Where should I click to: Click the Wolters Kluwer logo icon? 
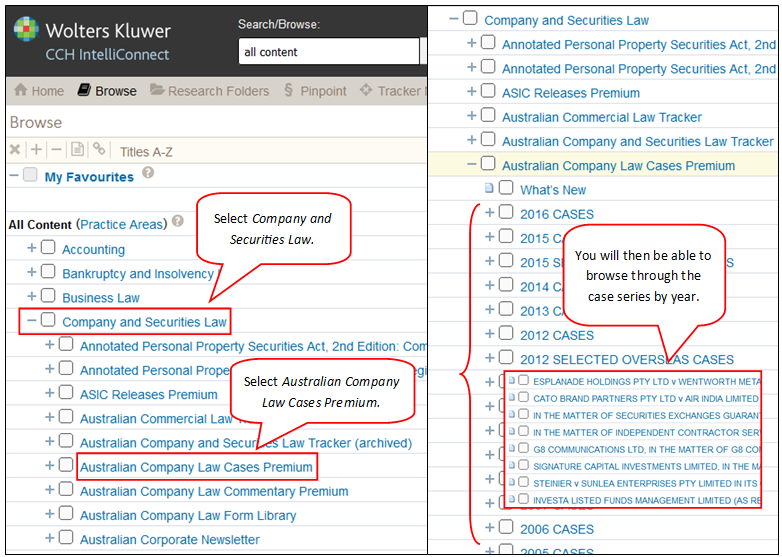26,29
